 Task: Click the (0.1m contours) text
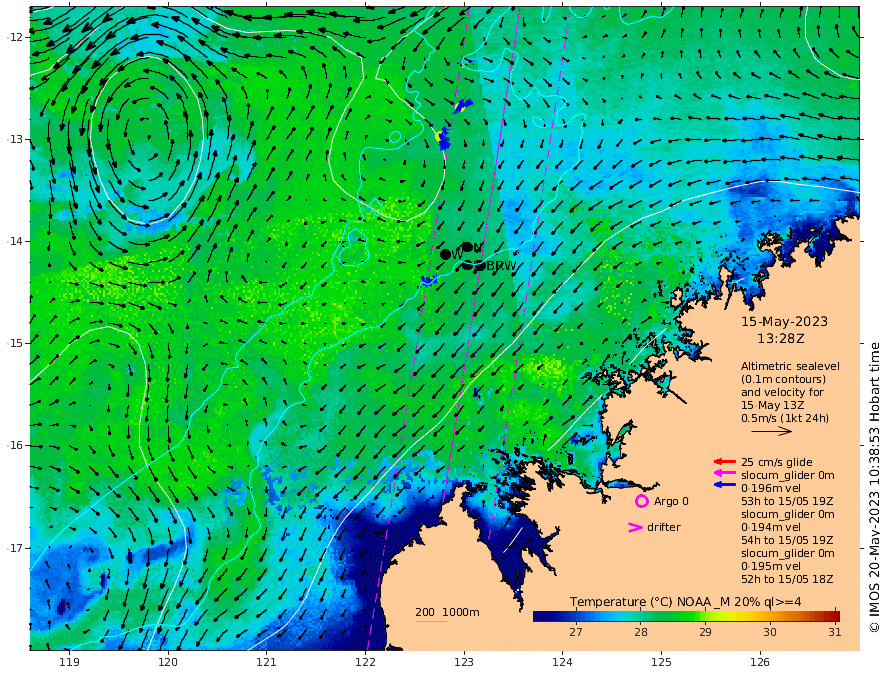pyautogui.click(x=783, y=379)
